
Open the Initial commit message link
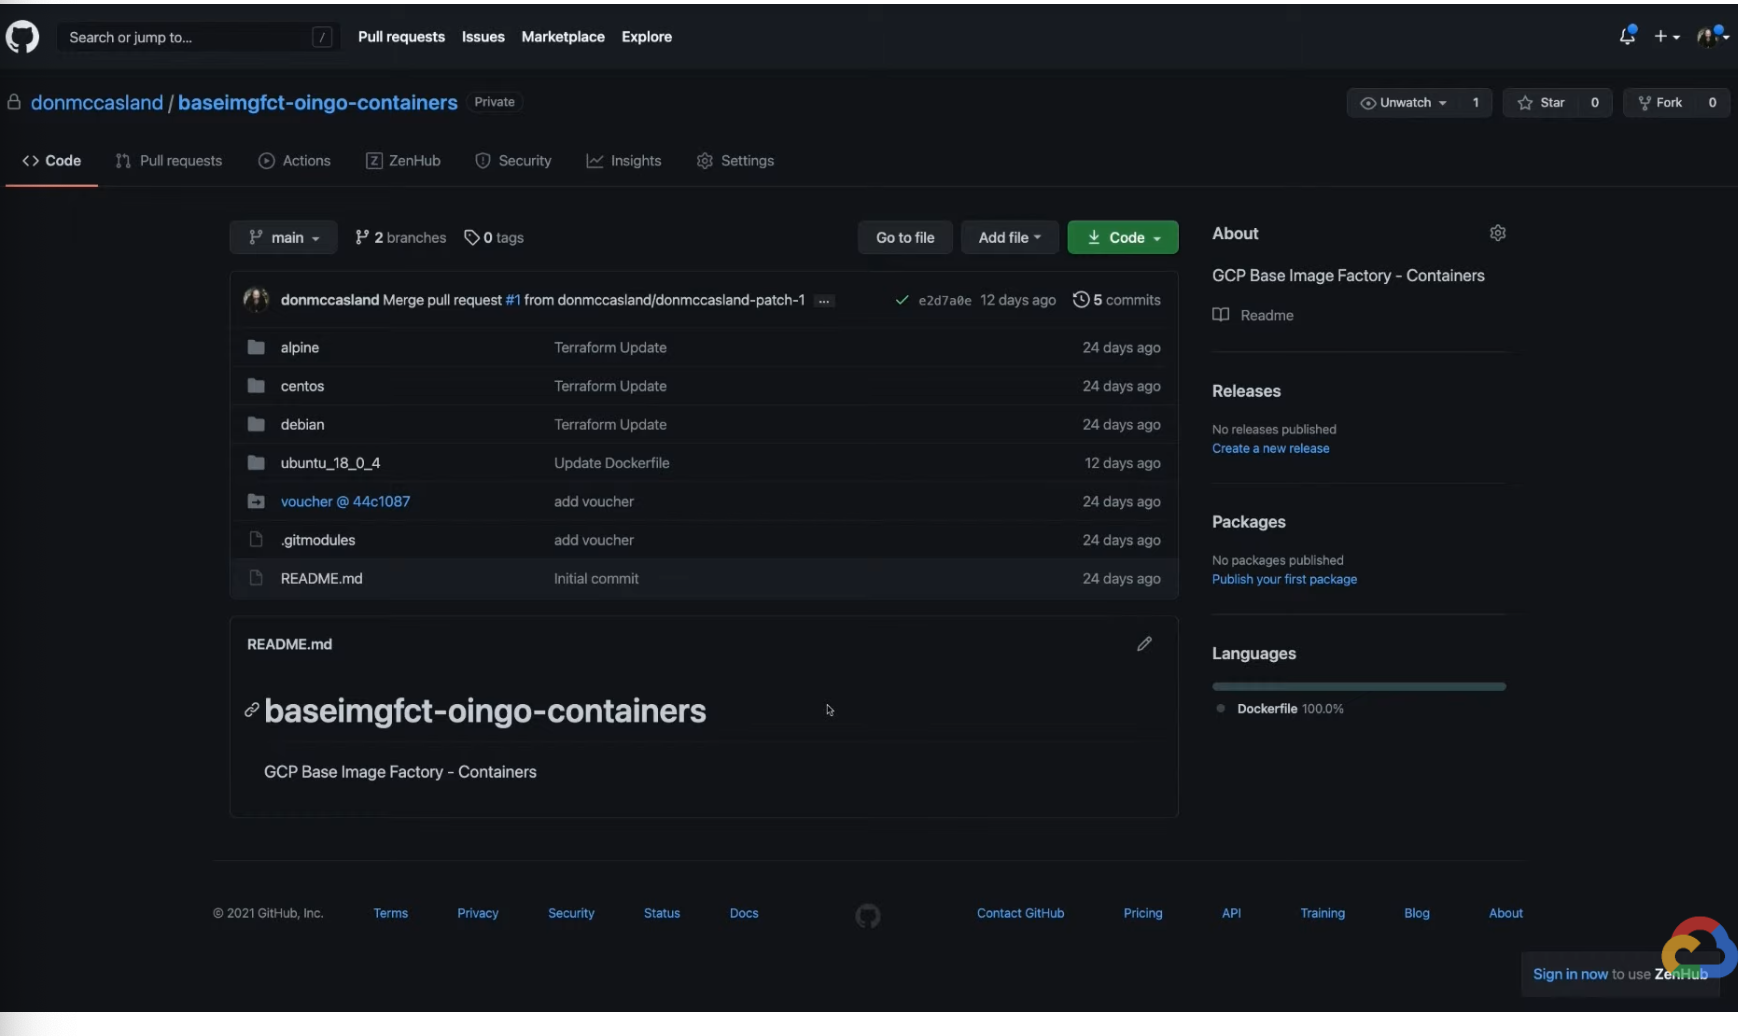tap(596, 578)
